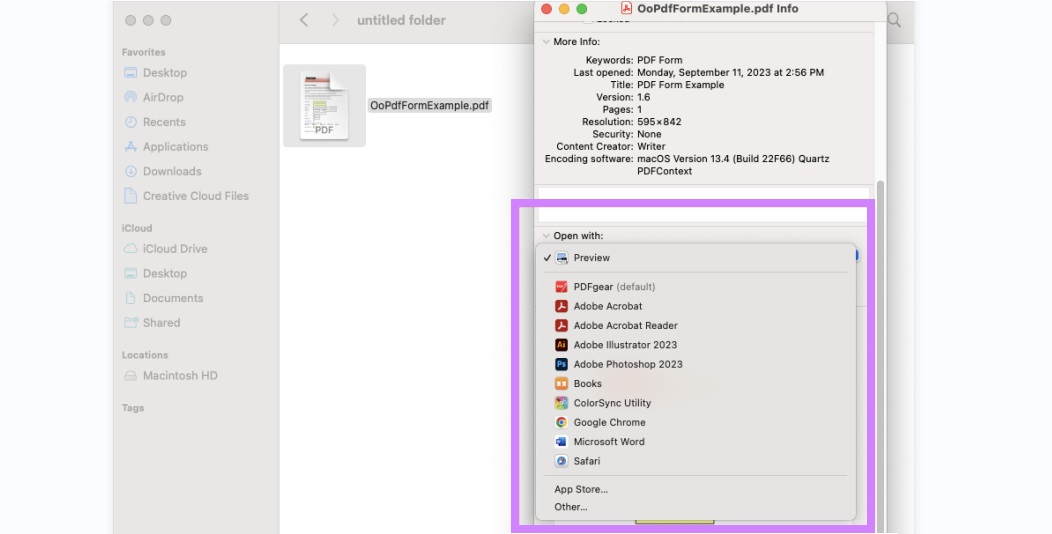The height and width of the screenshot is (534, 1052).
Task: Select OoPdfFormExample.pdf file thumbnail
Action: tap(324, 105)
